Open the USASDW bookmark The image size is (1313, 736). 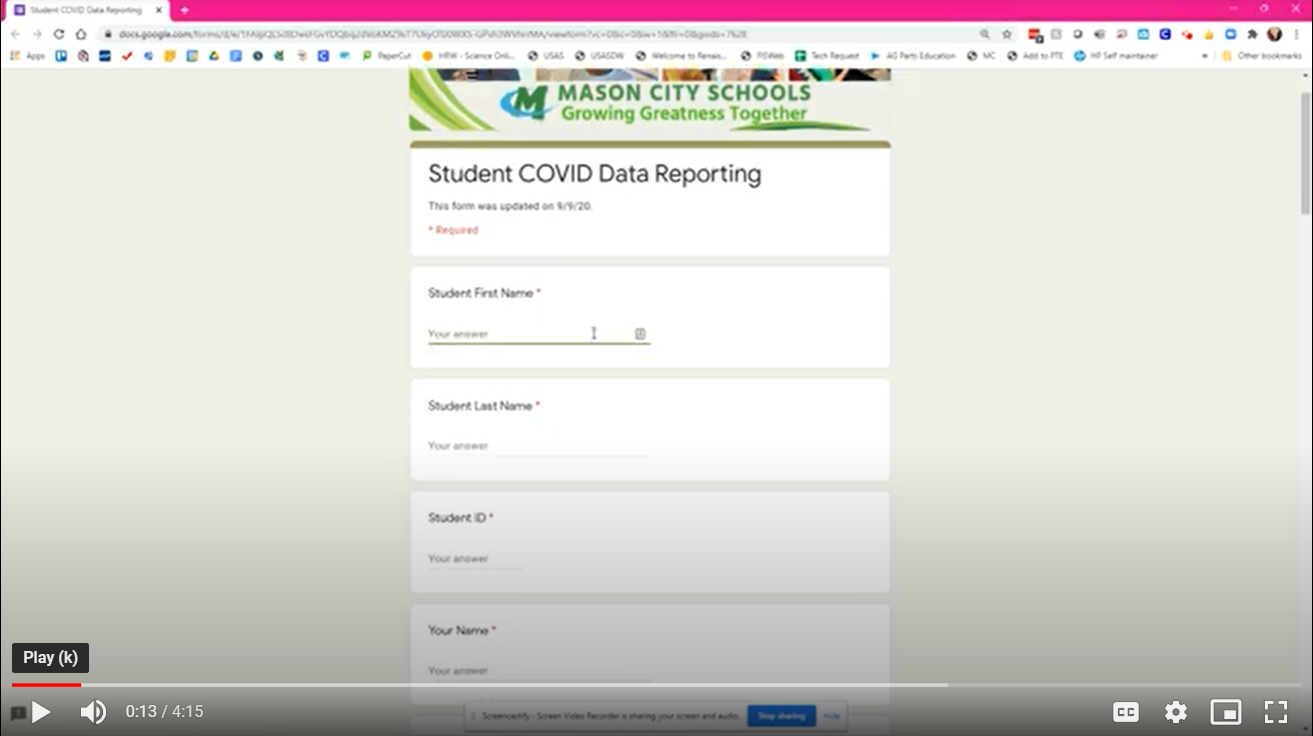(599, 56)
